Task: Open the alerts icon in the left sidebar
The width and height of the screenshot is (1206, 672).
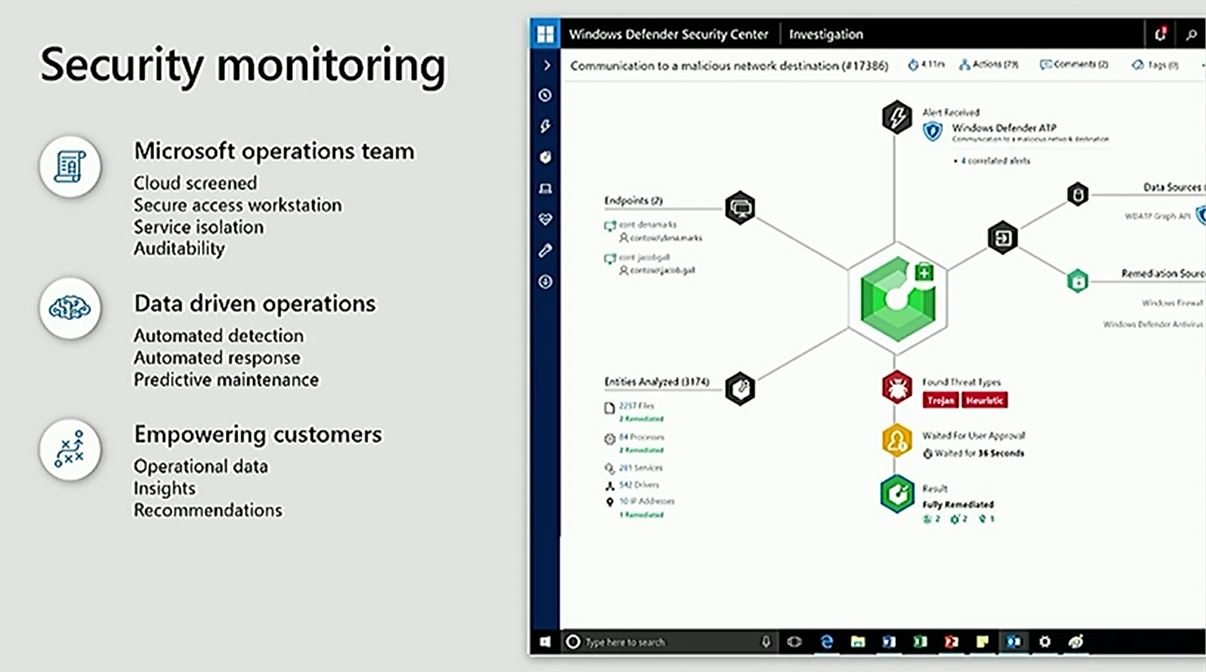Action: pos(545,94)
